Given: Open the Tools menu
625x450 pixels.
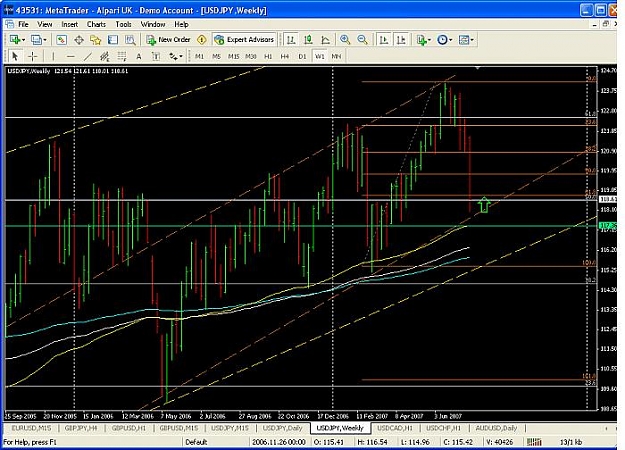Looking at the screenshot, I should [123, 24].
